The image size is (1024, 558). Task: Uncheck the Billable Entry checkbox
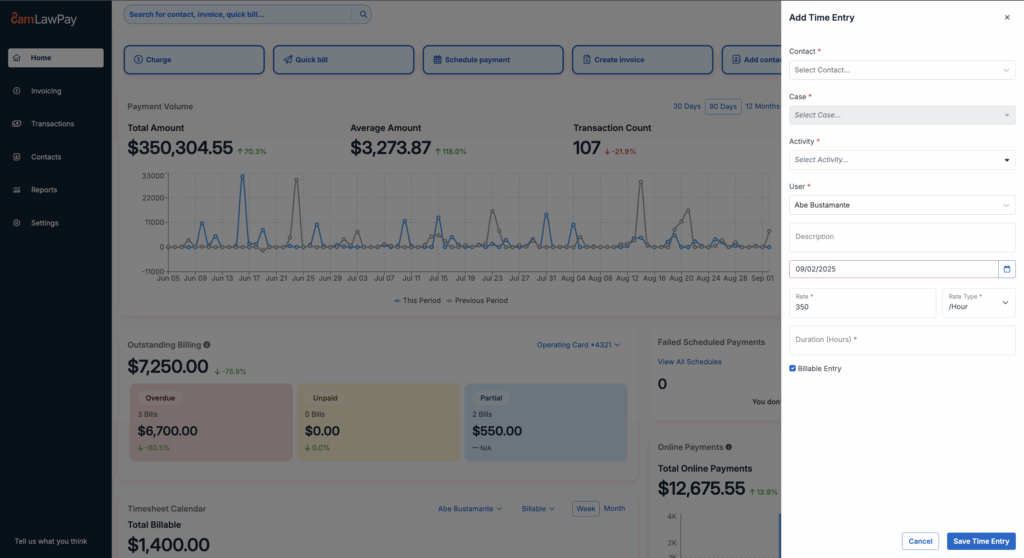tap(793, 368)
